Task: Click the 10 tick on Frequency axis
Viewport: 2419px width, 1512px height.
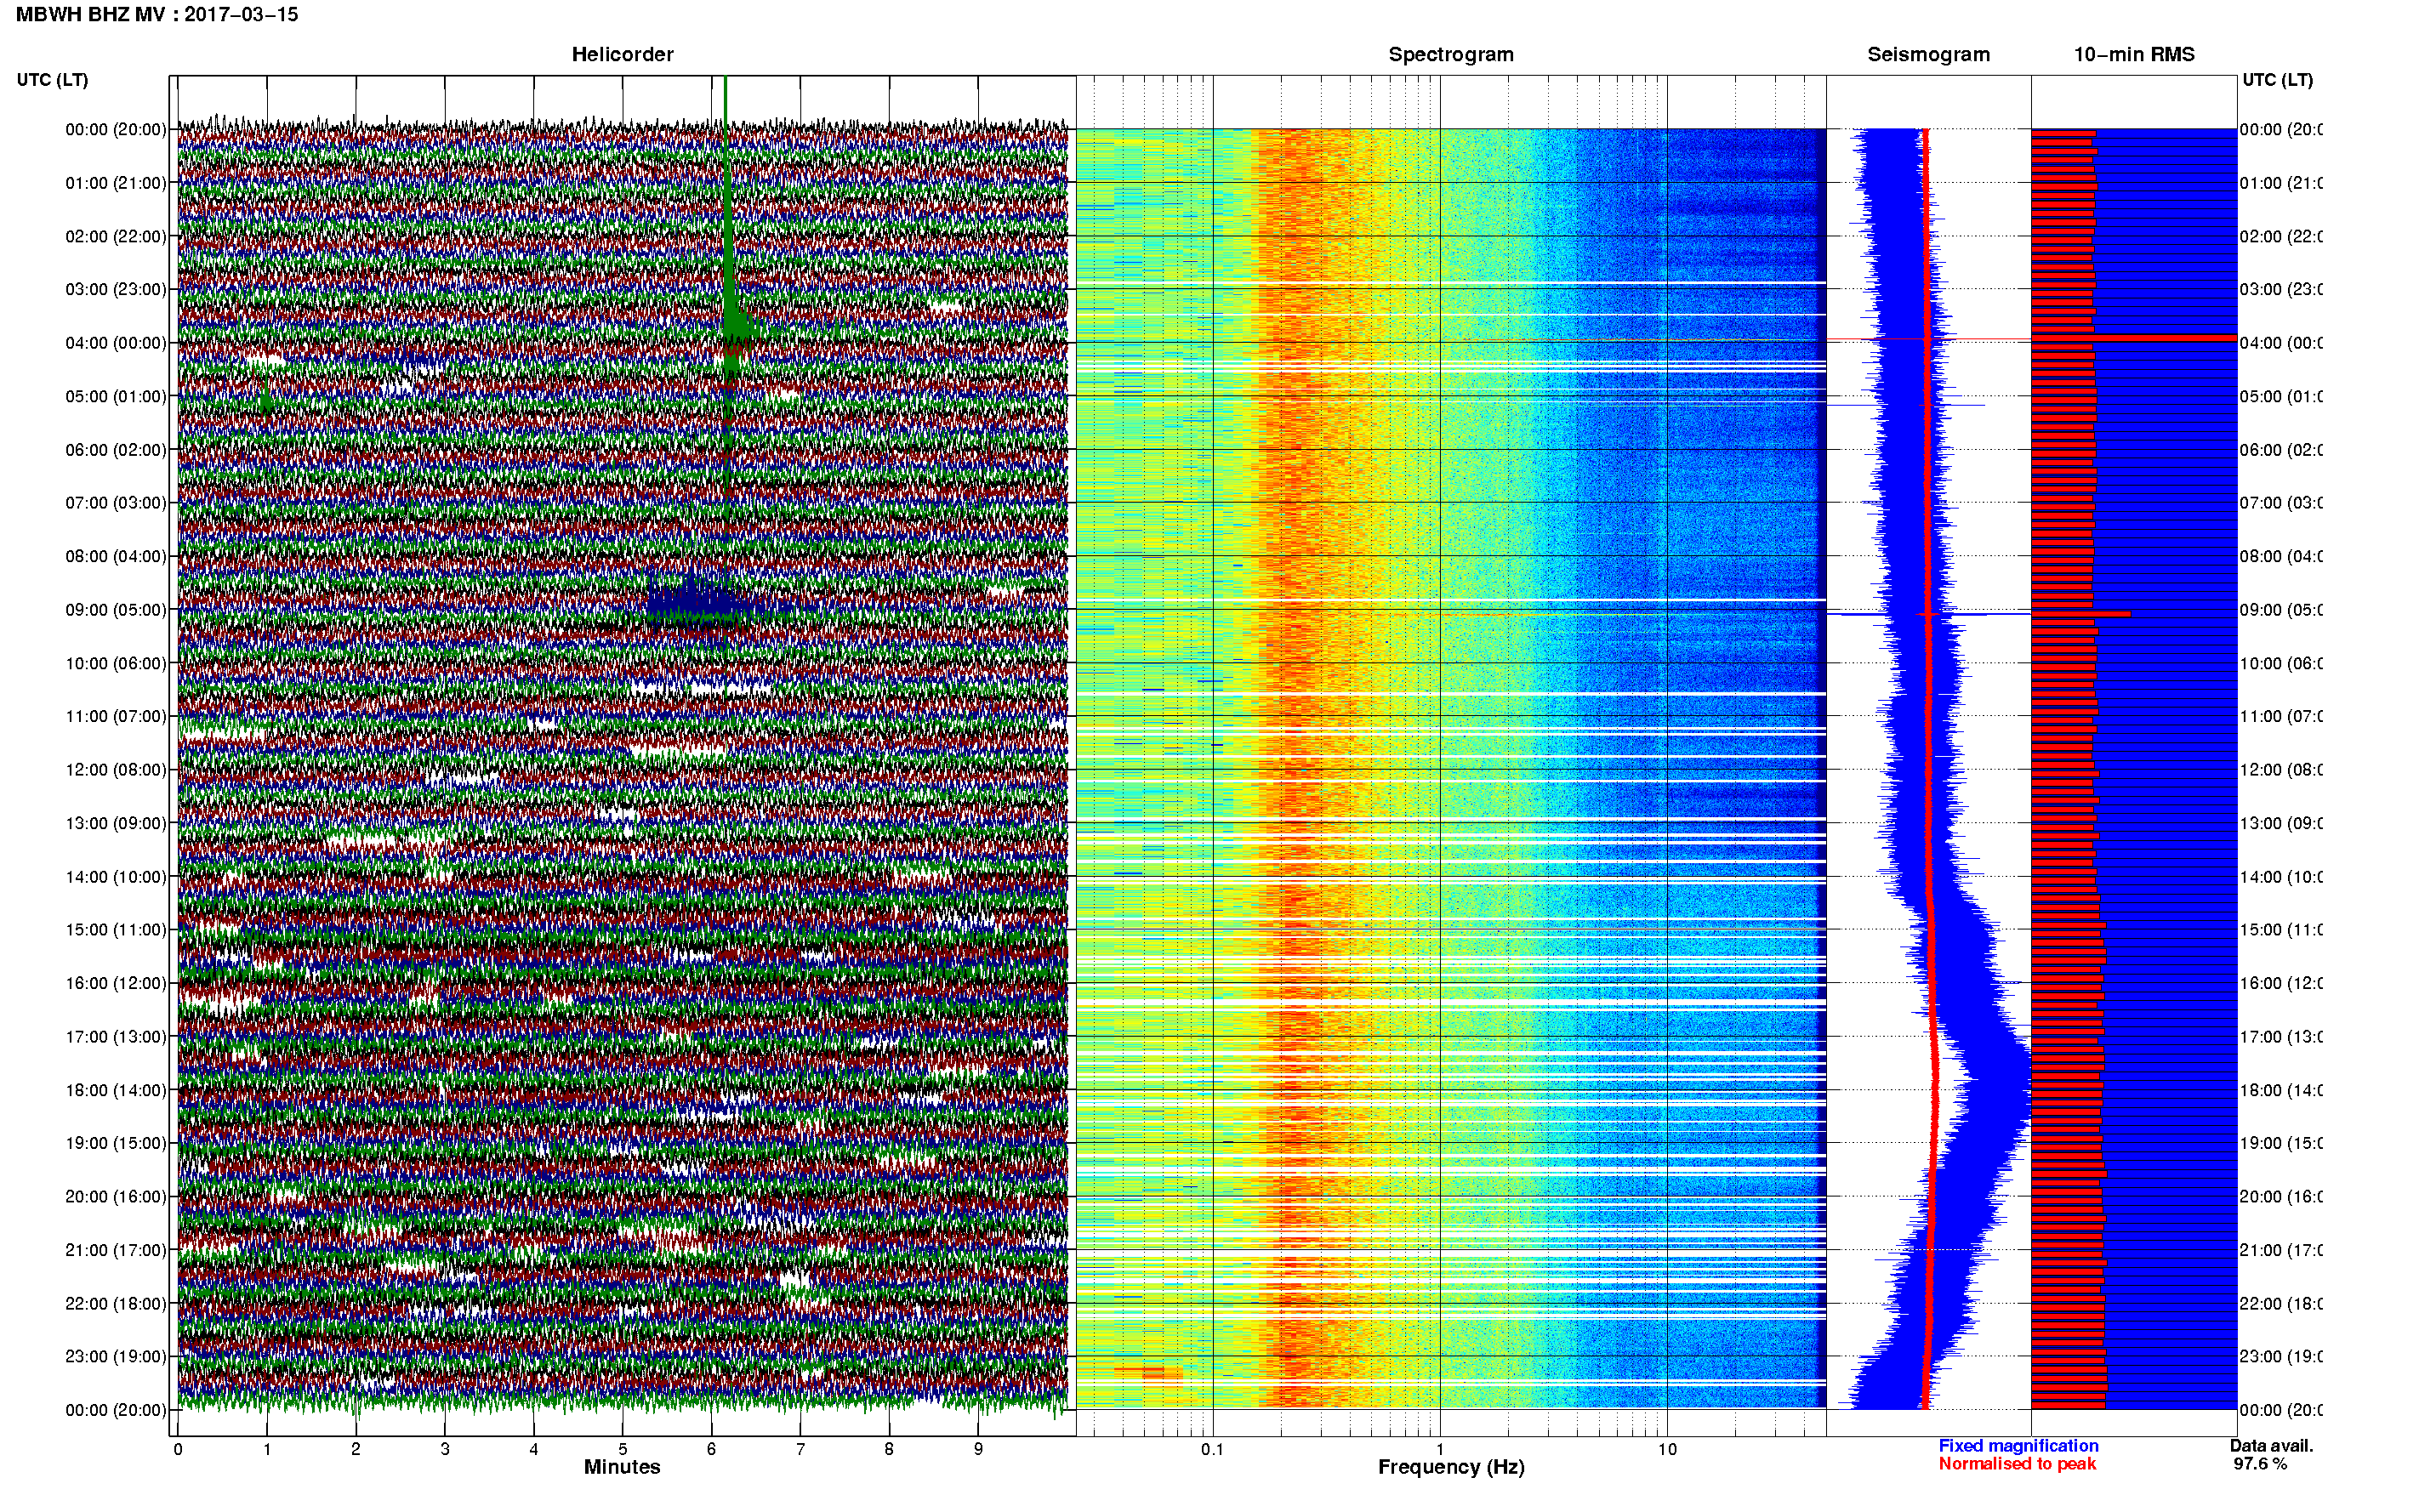Action: [x=1667, y=1449]
